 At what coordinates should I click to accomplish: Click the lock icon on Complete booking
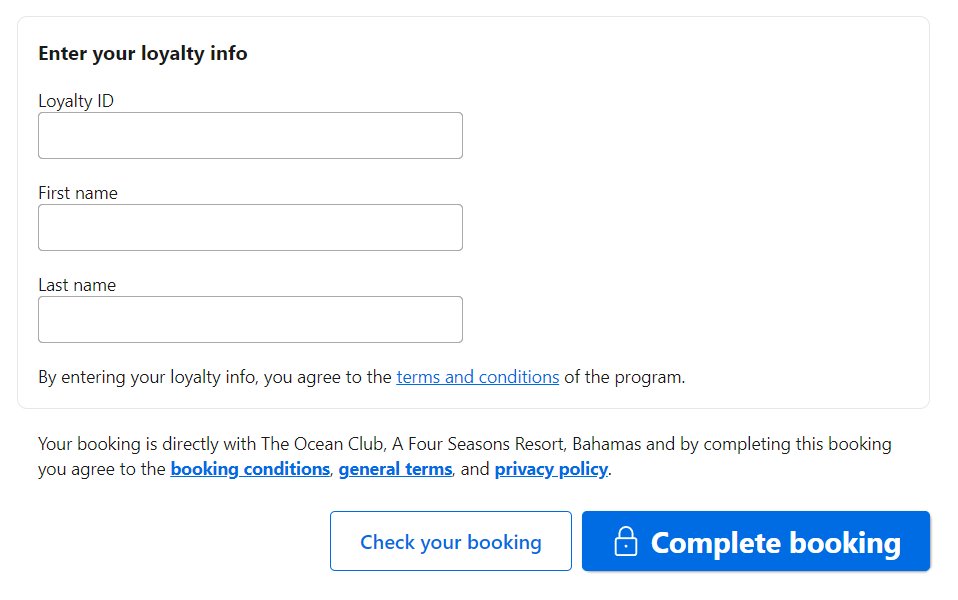(625, 541)
